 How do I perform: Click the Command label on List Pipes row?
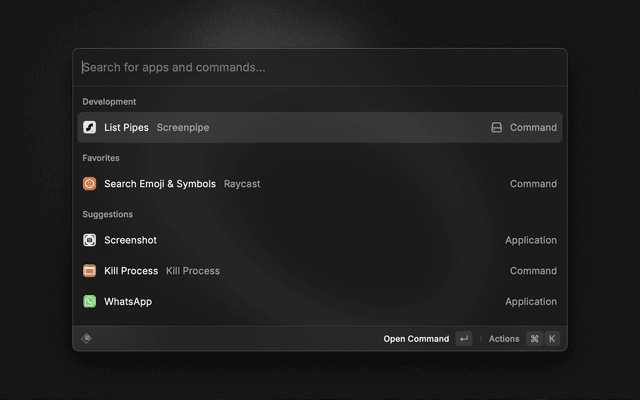[x=533, y=127]
